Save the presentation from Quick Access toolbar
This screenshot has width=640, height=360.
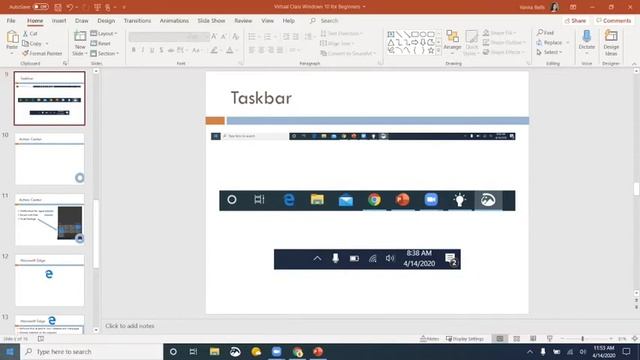click(58, 7)
